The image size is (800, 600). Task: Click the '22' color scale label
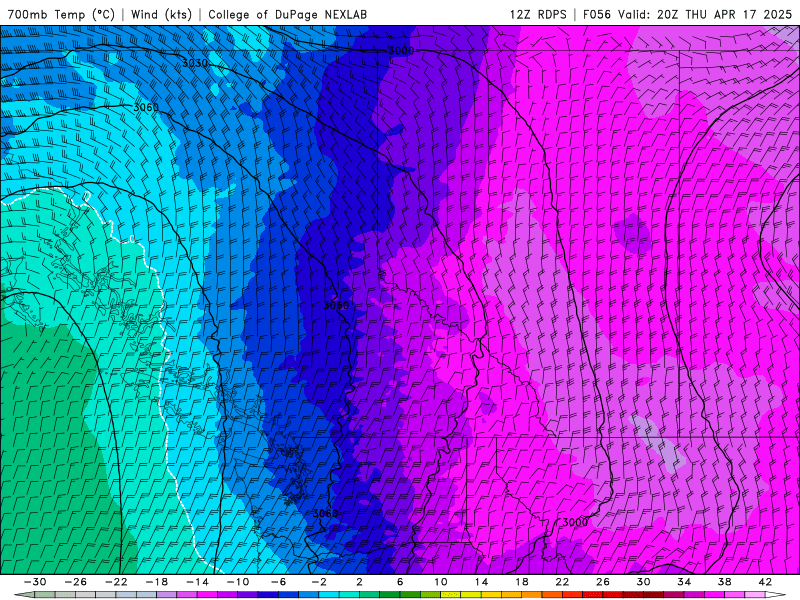(x=562, y=582)
